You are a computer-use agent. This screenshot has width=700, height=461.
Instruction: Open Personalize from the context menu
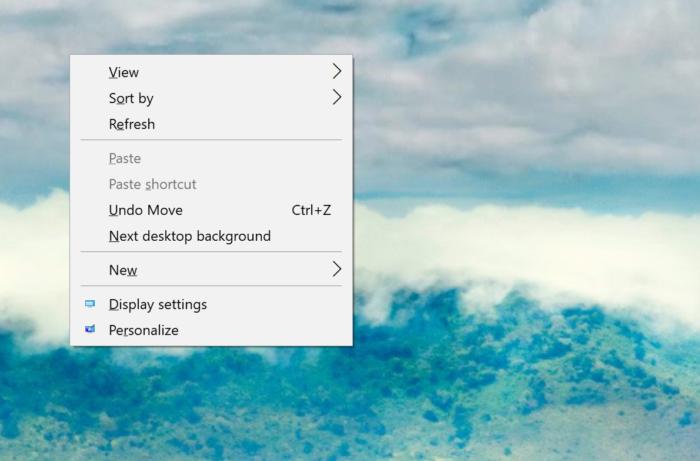tap(144, 330)
